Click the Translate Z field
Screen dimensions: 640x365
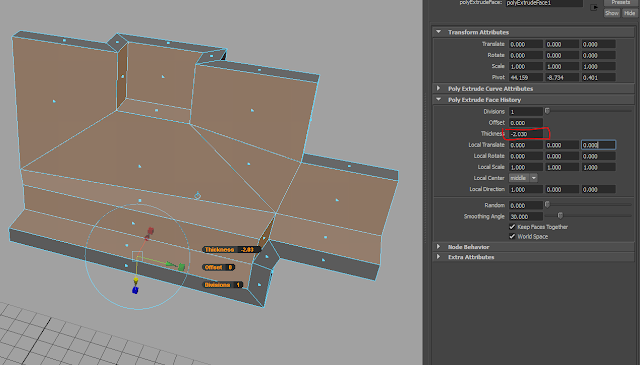[598, 45]
